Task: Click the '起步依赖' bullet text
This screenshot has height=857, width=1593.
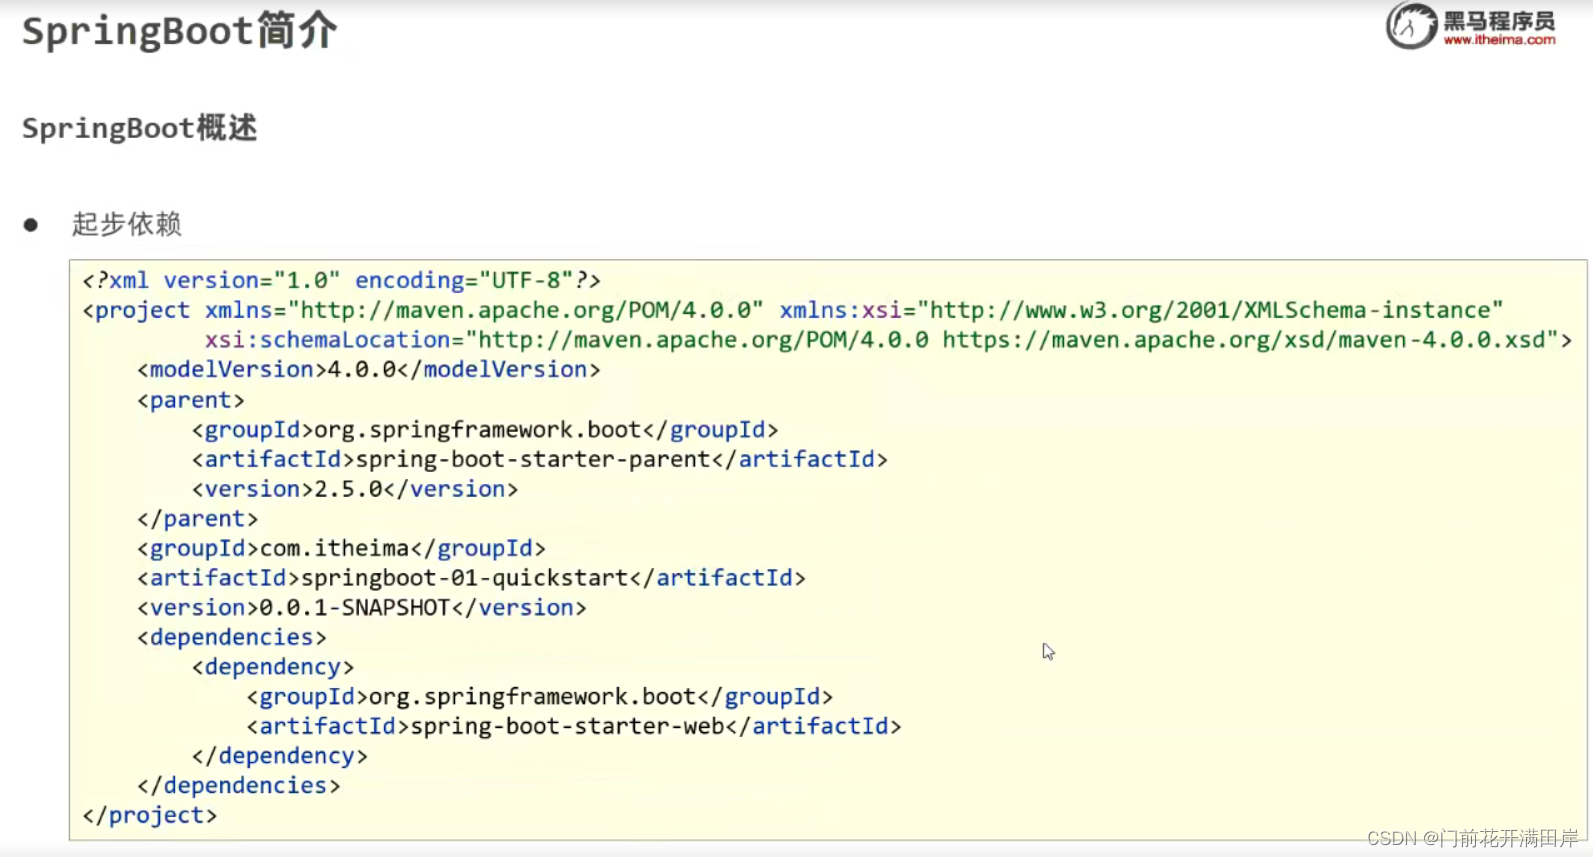Action: pos(126,224)
